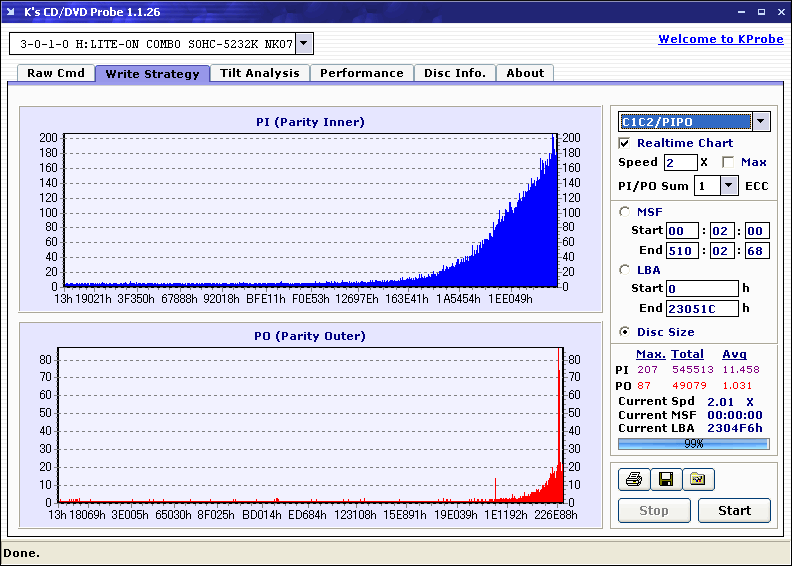Click the 99% scan progress bar
Screen dimensions: 792x566
[x=694, y=444]
